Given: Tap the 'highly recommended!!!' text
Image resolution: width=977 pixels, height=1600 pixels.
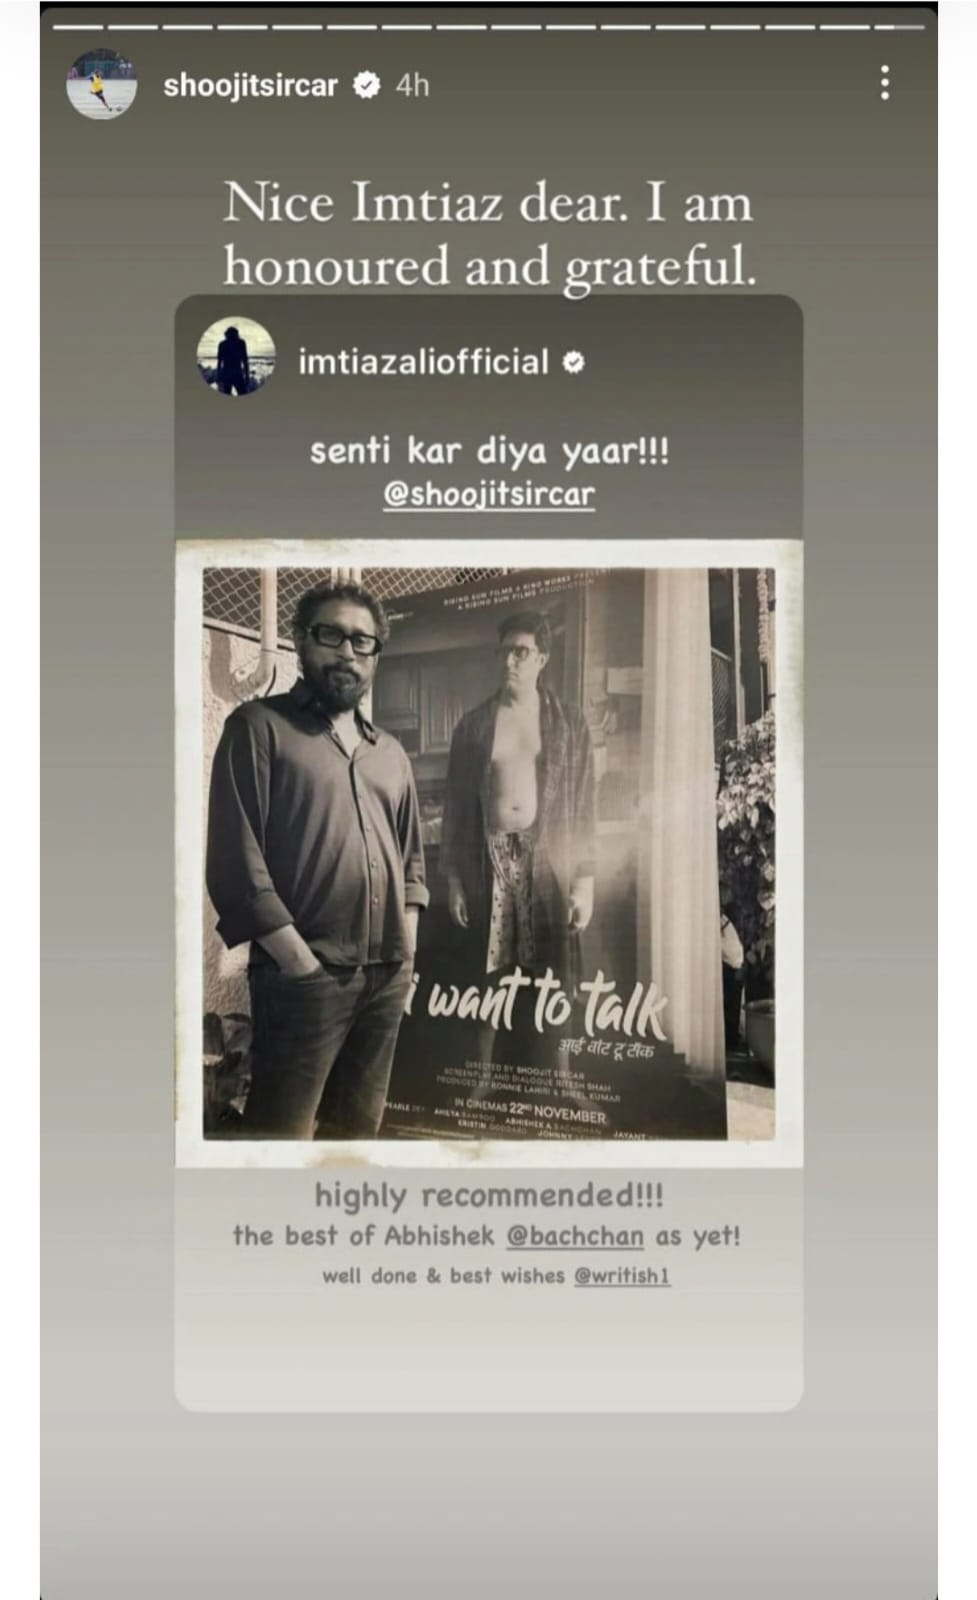Looking at the screenshot, I should [x=489, y=1195].
